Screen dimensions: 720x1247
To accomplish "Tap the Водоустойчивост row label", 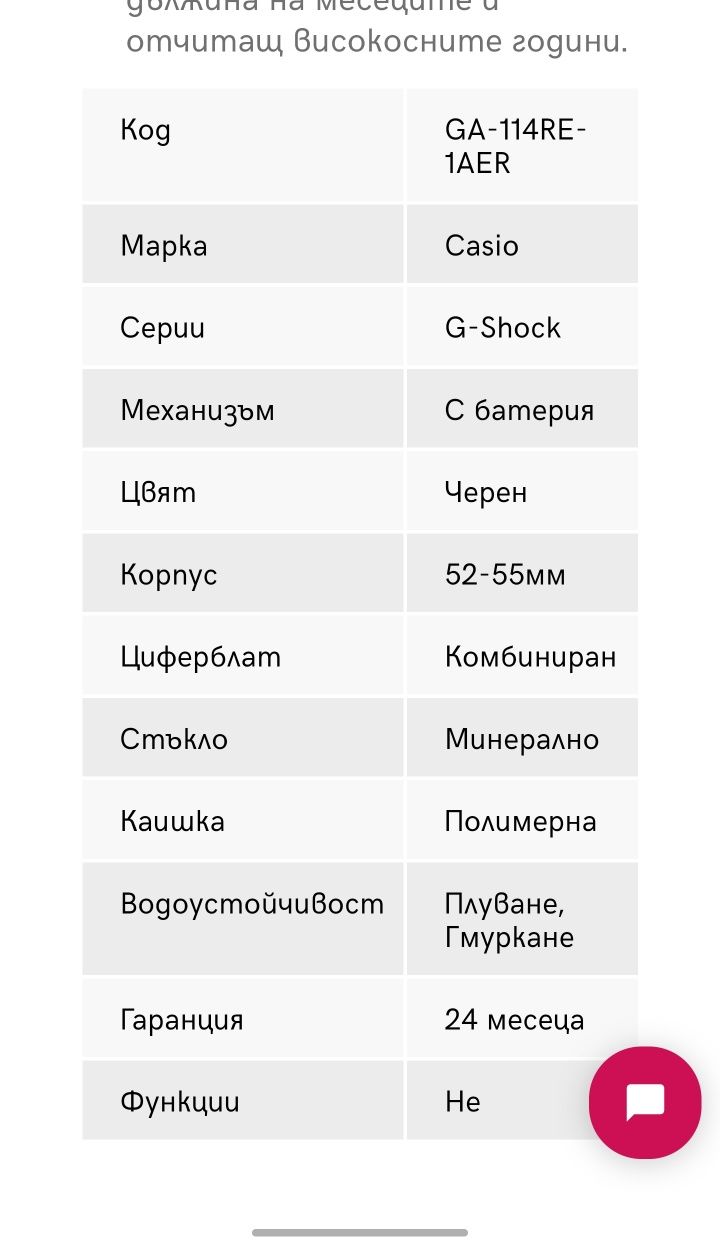I will [252, 904].
